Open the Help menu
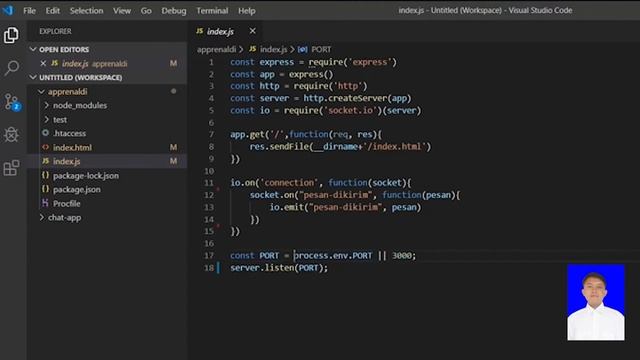Screen dimensions: 640x360 pyautogui.click(x=247, y=11)
